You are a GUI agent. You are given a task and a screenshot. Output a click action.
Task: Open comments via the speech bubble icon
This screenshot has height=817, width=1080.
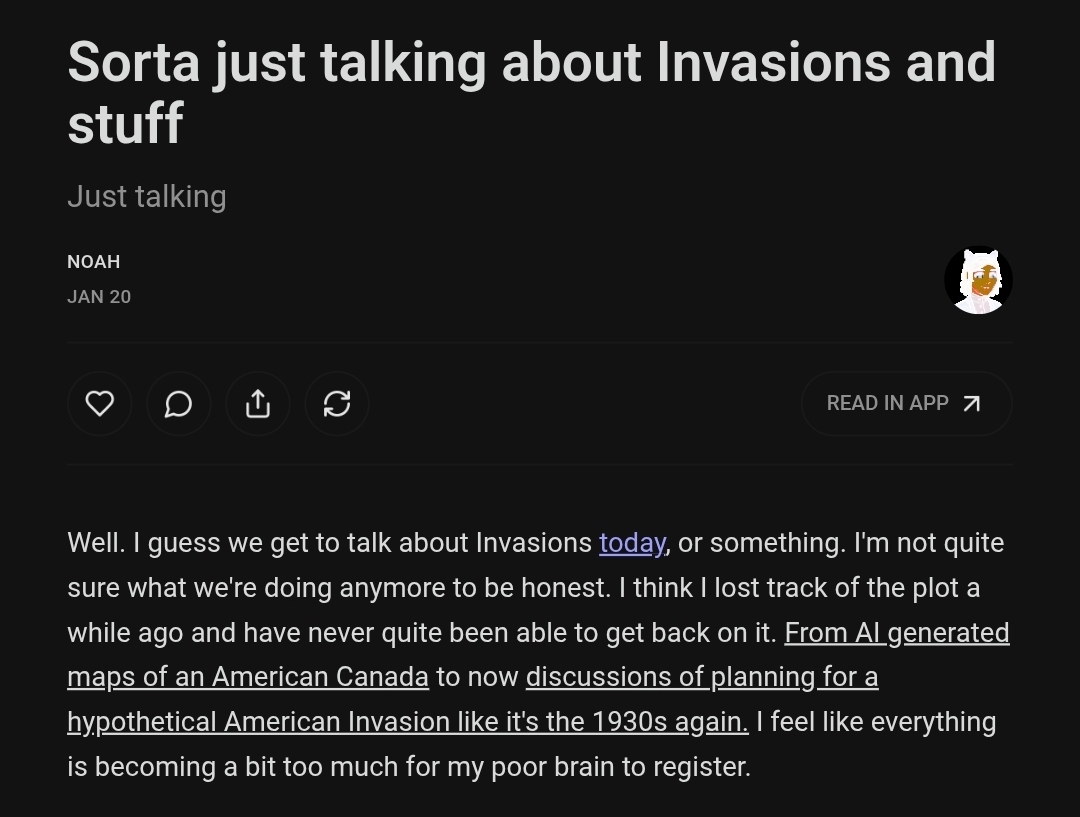178,403
